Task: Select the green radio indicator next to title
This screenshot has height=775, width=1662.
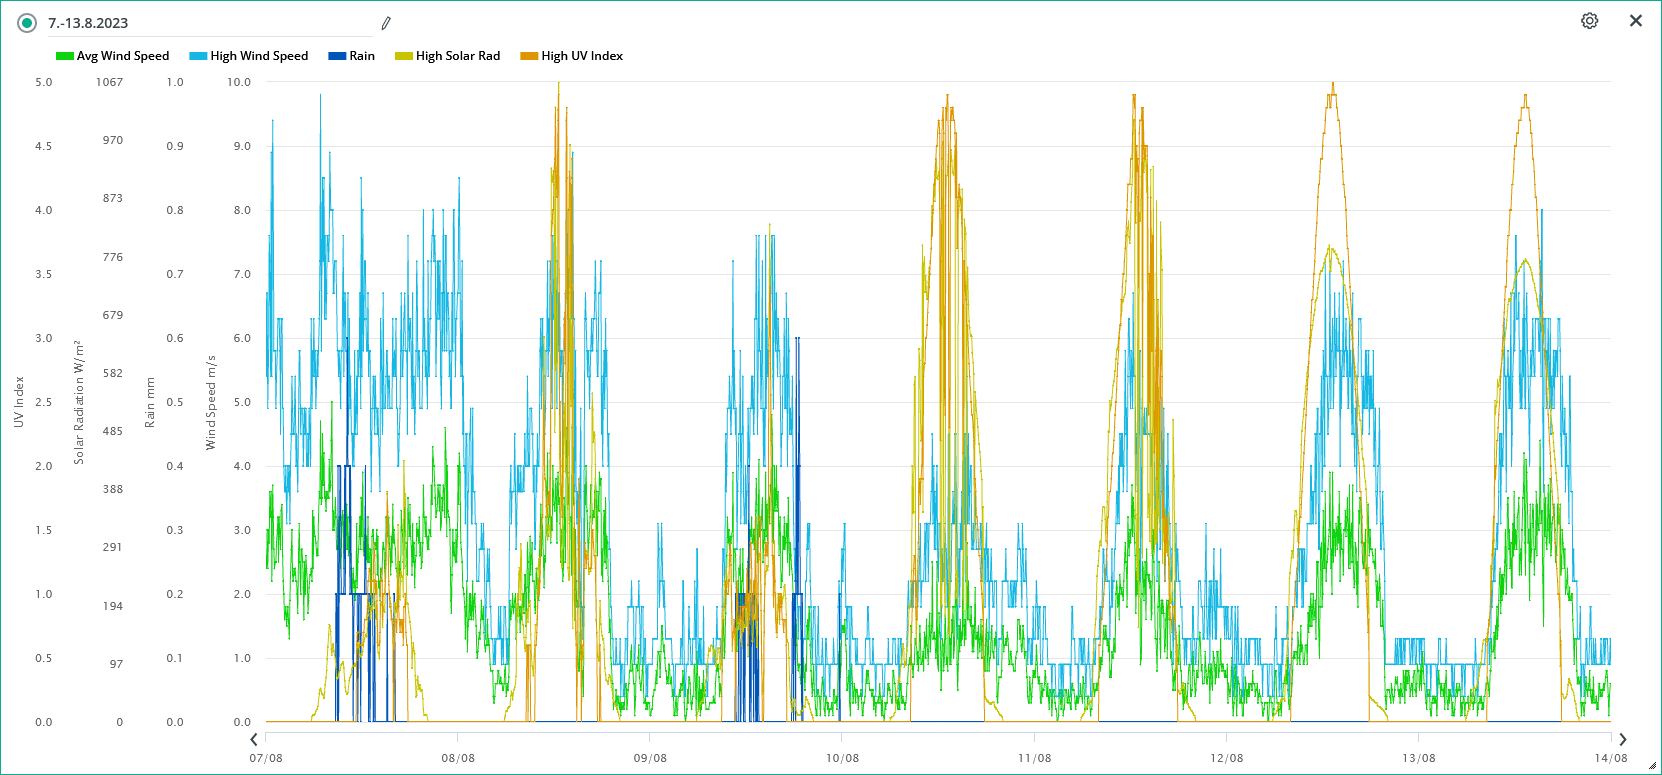Action: [x=27, y=23]
